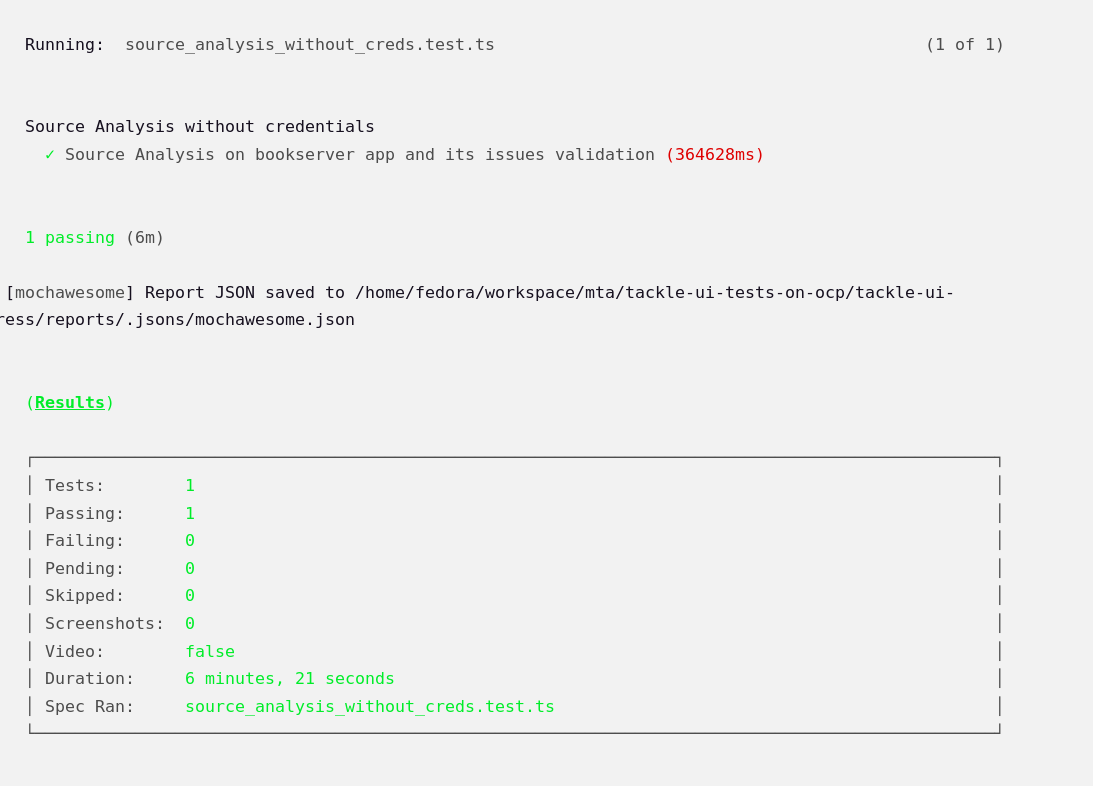The width and height of the screenshot is (1093, 786).
Task: Click the bookserver app test name line
Action: tap(359, 155)
